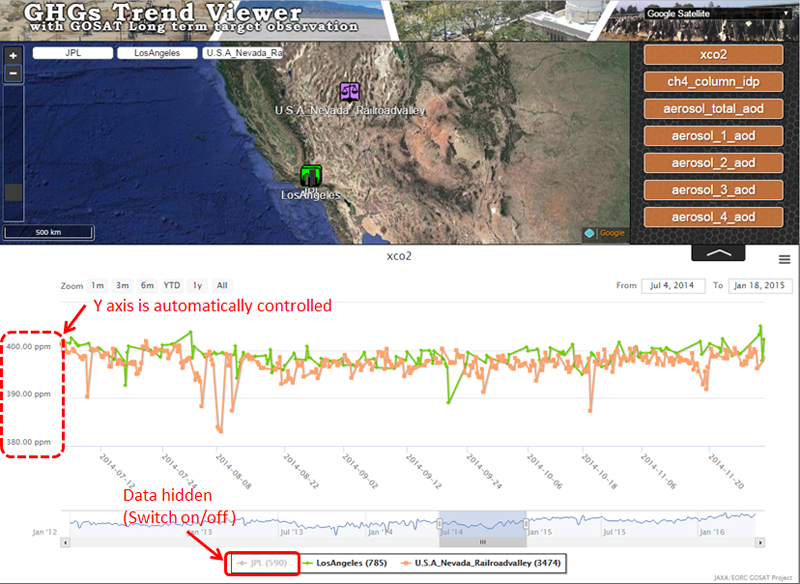Viewport: 800px width, 584px height.
Task: Toggle U.S.A_Nevada_Railroadvalley (3474) series visibility
Action: click(481, 563)
